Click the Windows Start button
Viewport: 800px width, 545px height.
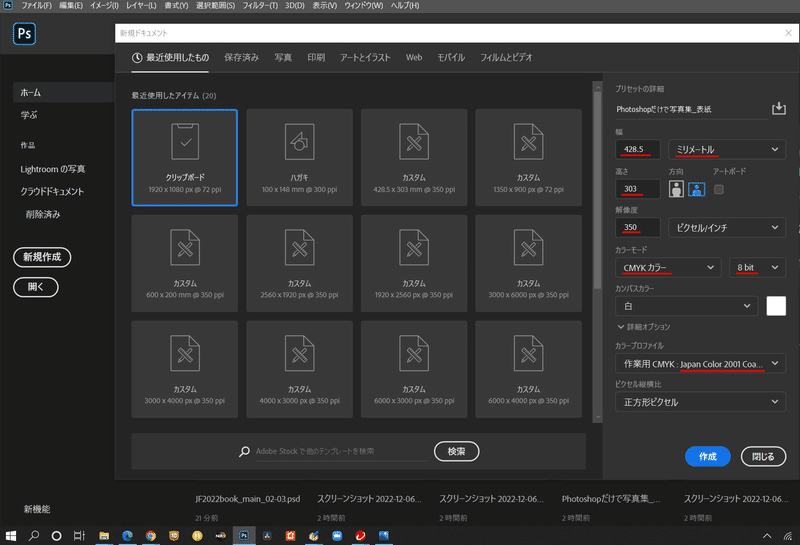point(11,536)
